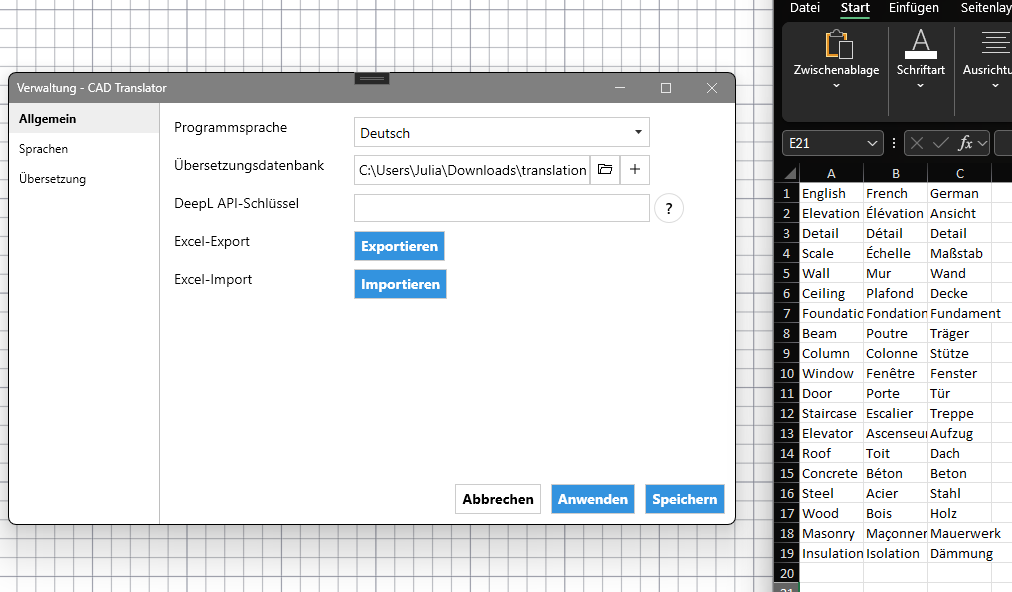This screenshot has width=1012, height=592.
Task: Select row 20 header in Excel
Action: (786, 573)
